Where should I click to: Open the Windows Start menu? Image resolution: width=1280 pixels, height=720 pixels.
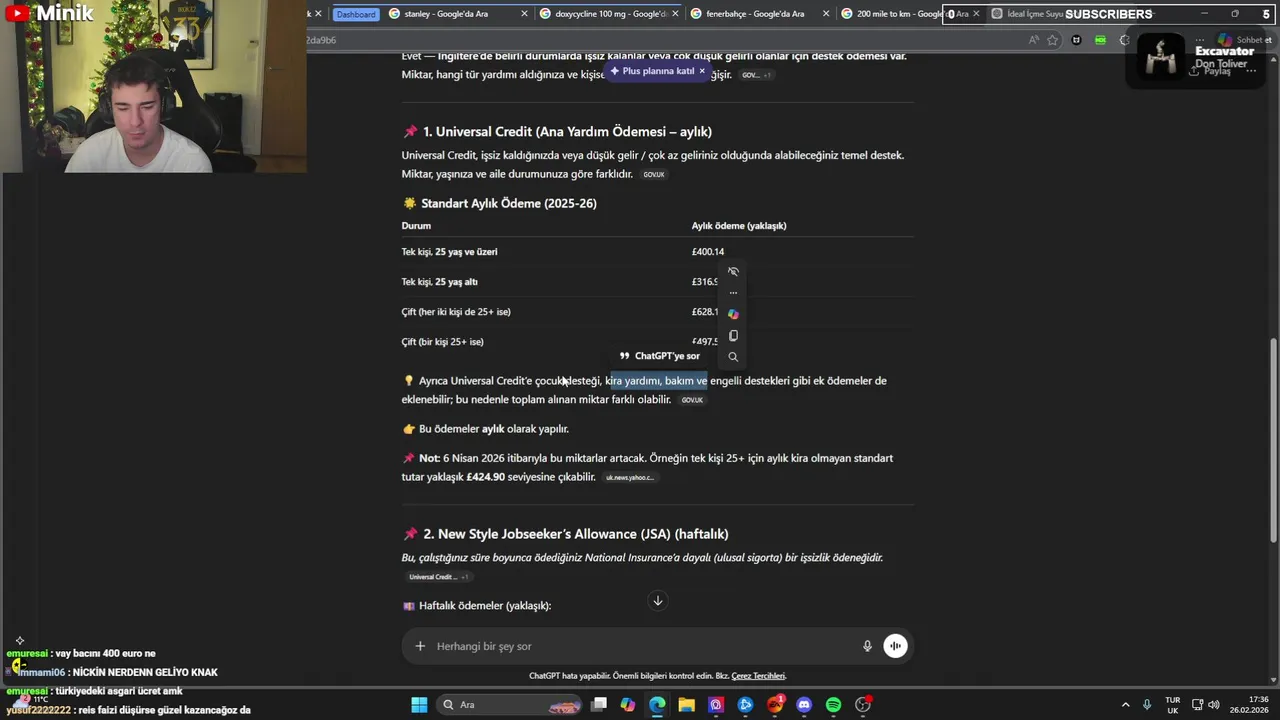(419, 705)
